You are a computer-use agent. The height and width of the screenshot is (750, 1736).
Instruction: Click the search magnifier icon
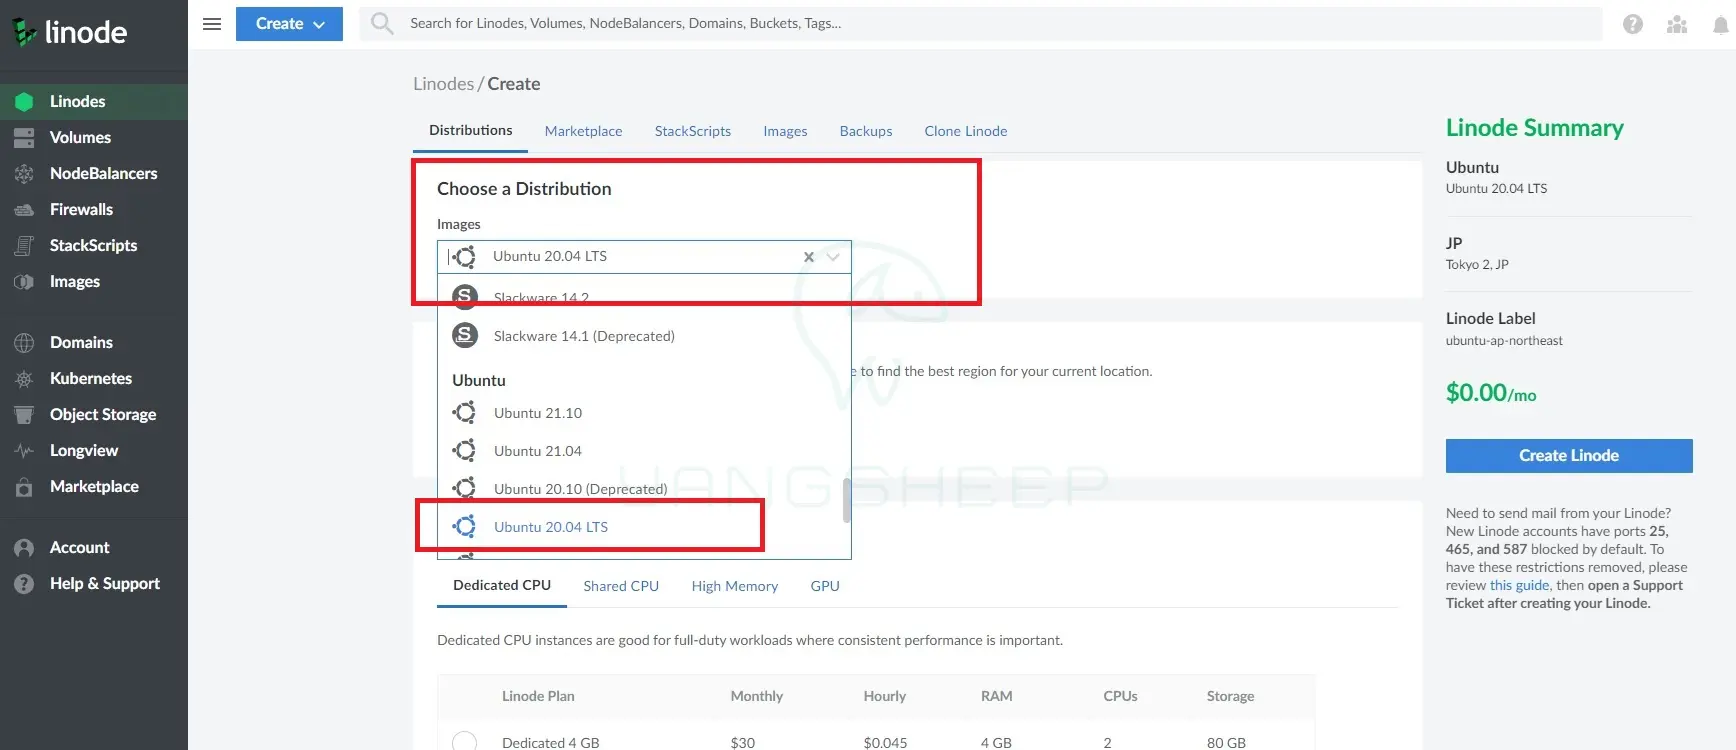coord(382,23)
